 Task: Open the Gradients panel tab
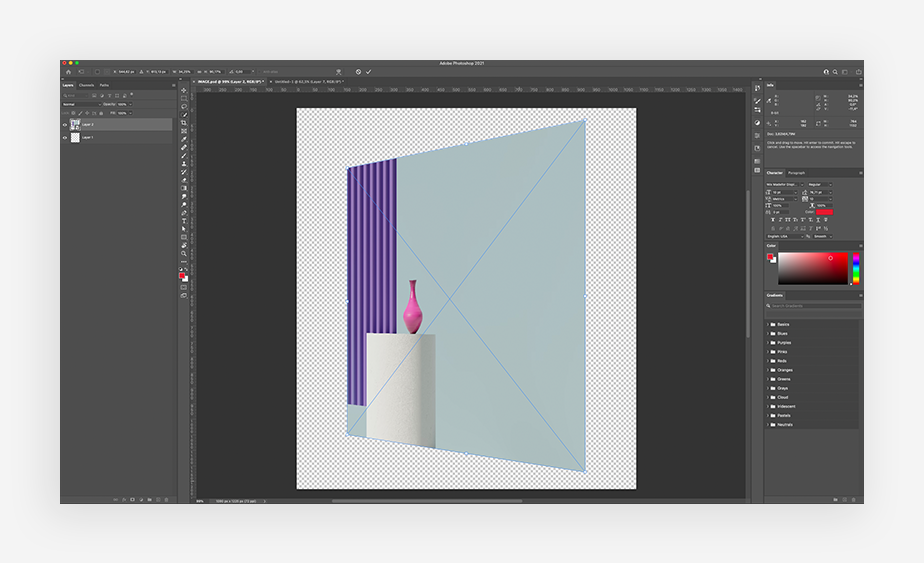click(x=775, y=295)
